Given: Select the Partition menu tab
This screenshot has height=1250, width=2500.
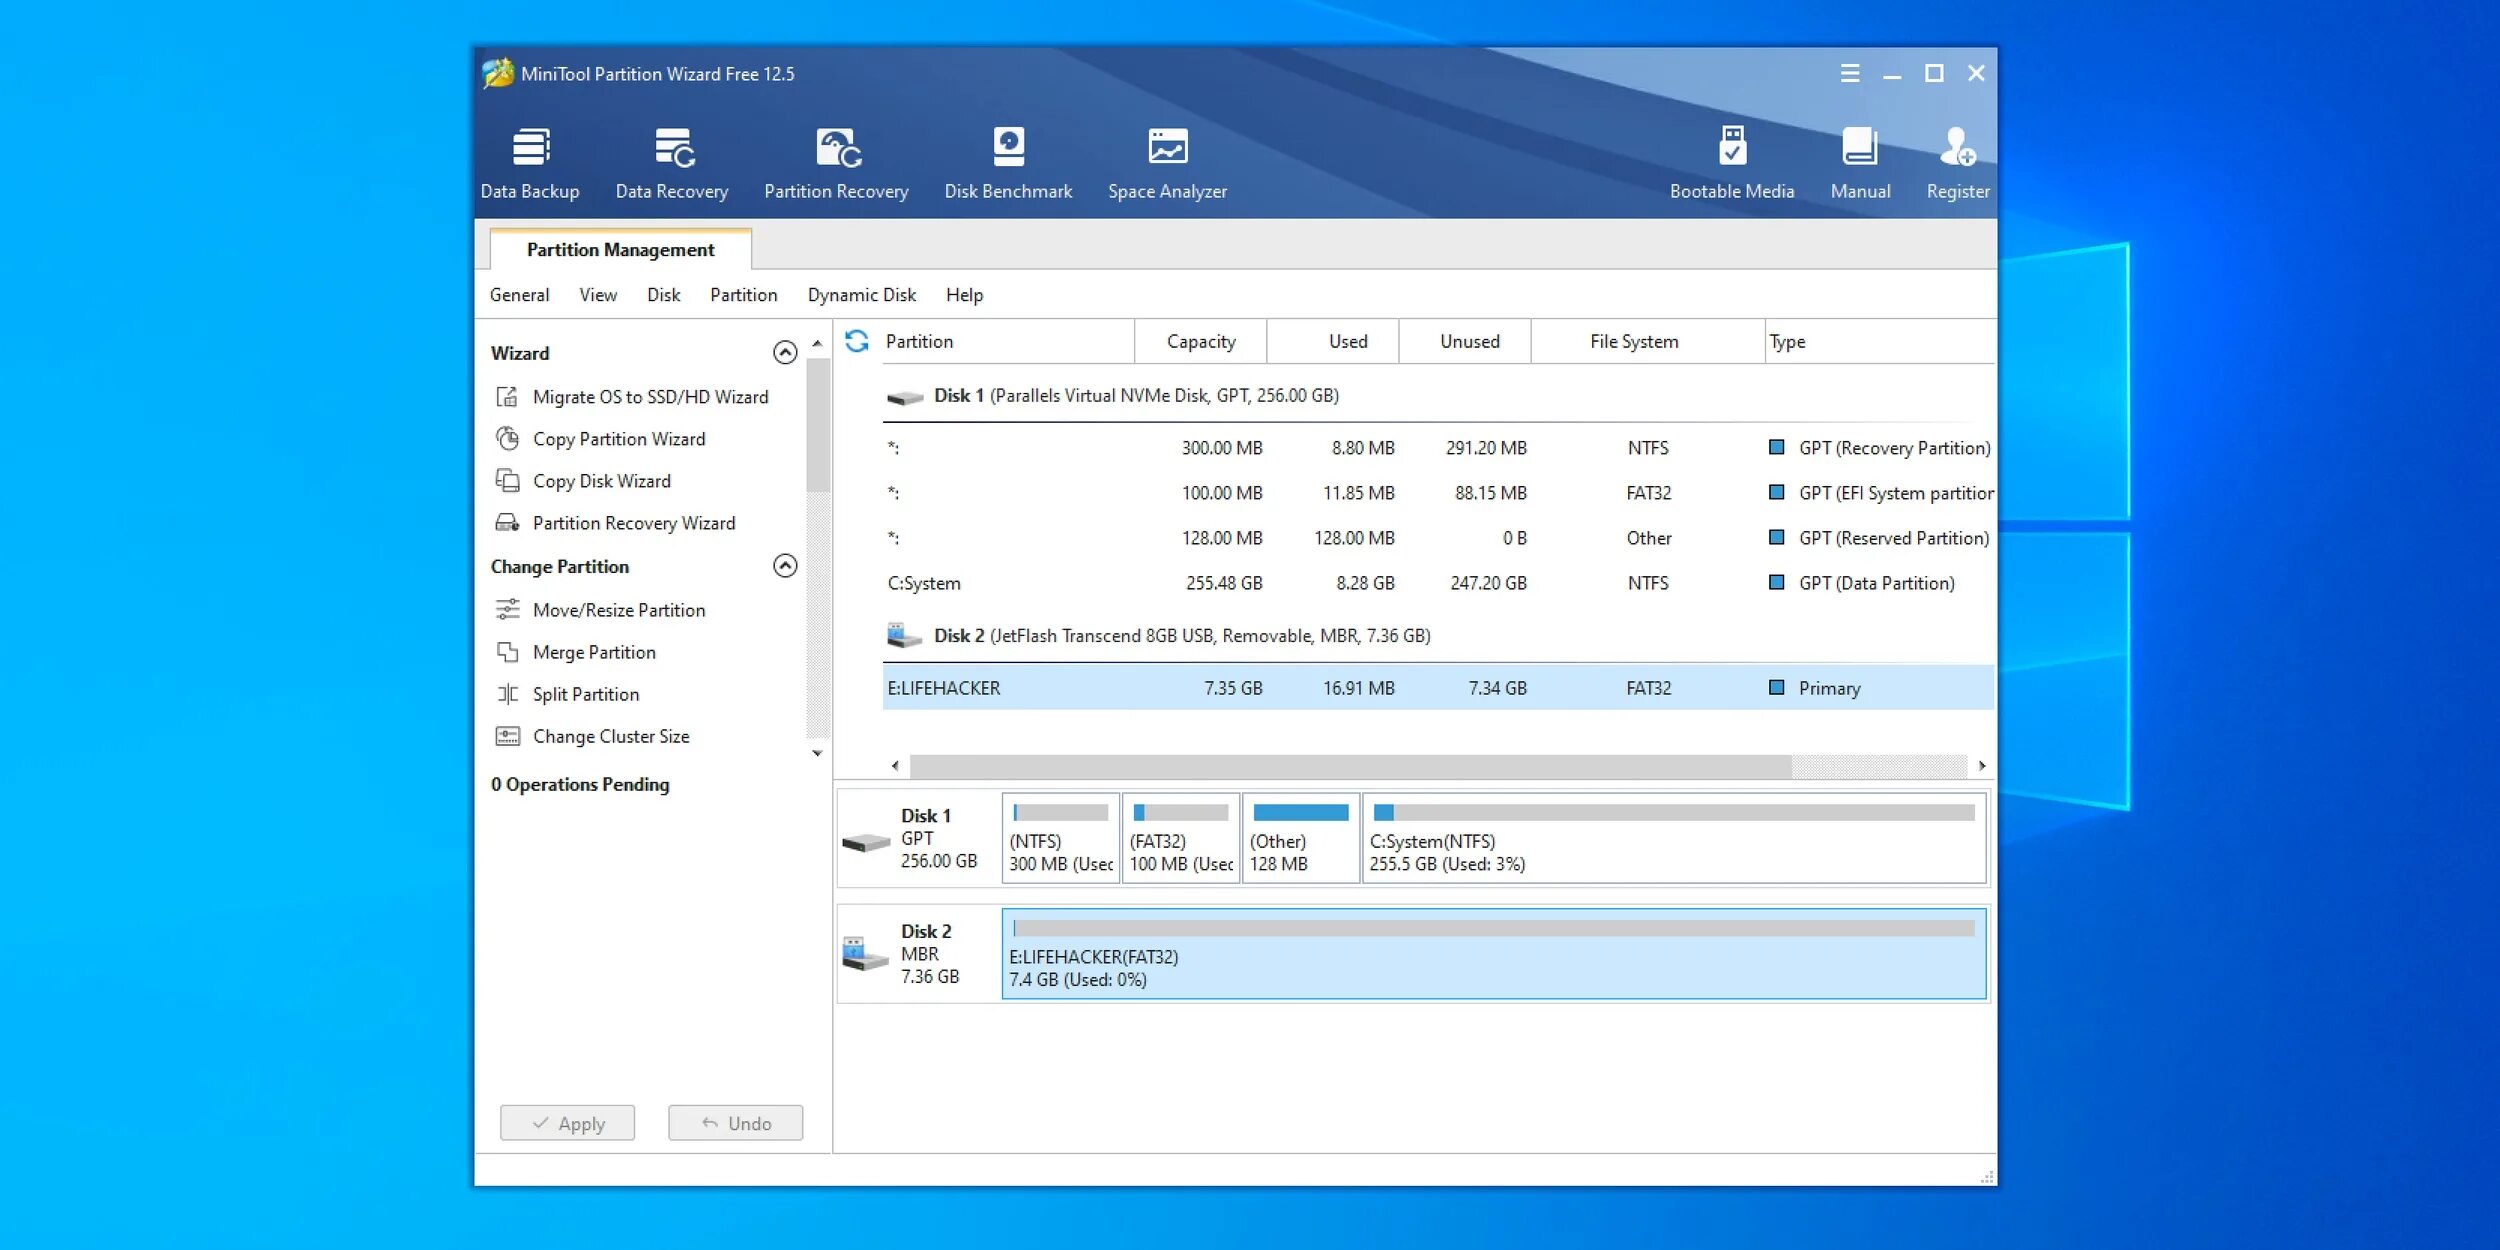Looking at the screenshot, I should 741,293.
